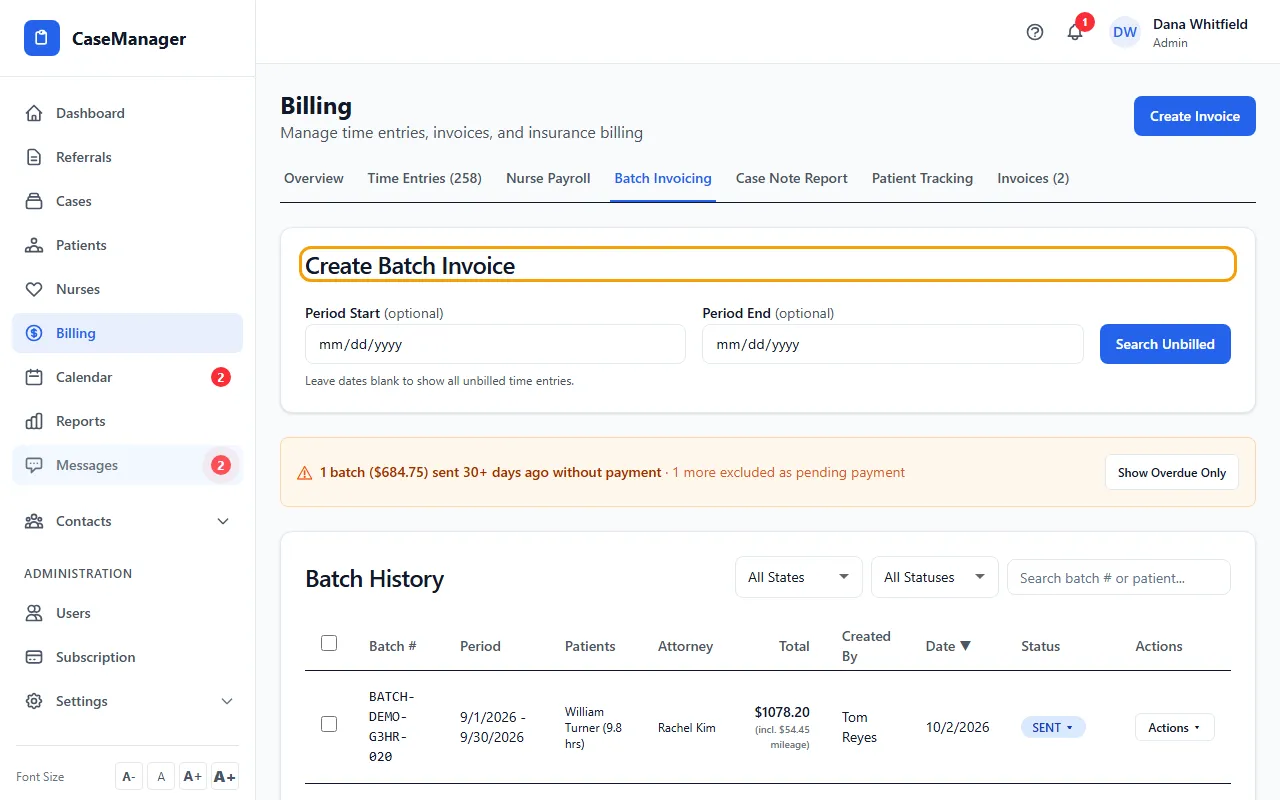Open Patients icon in sidebar
The image size is (1280, 800).
[x=34, y=245]
